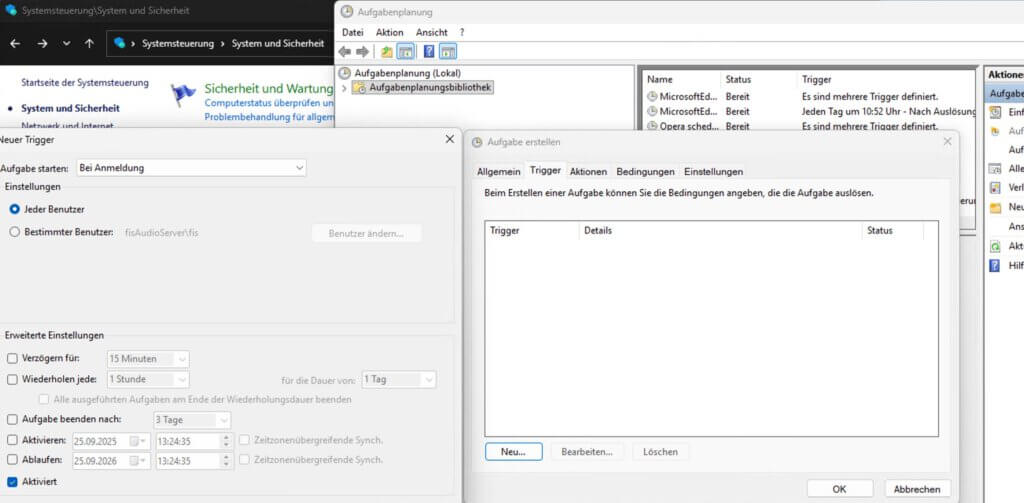Screen dimensions: 1024x503
Task: Open calendar picker for Ablaufen date
Action: (138, 461)
